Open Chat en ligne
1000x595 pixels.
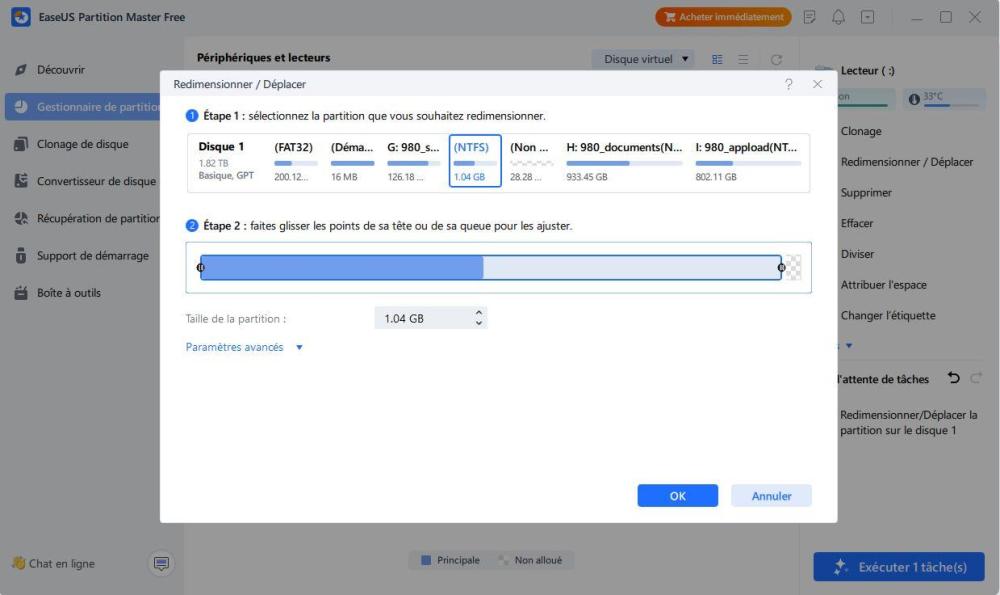pos(54,563)
